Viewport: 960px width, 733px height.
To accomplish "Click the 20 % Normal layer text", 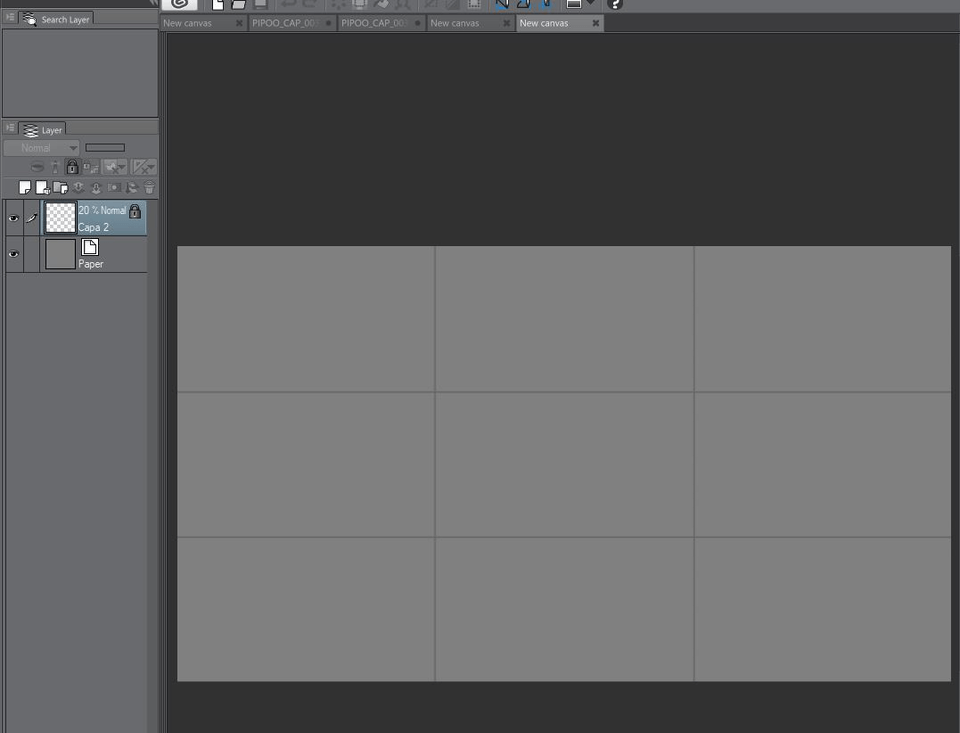I will coord(102,210).
